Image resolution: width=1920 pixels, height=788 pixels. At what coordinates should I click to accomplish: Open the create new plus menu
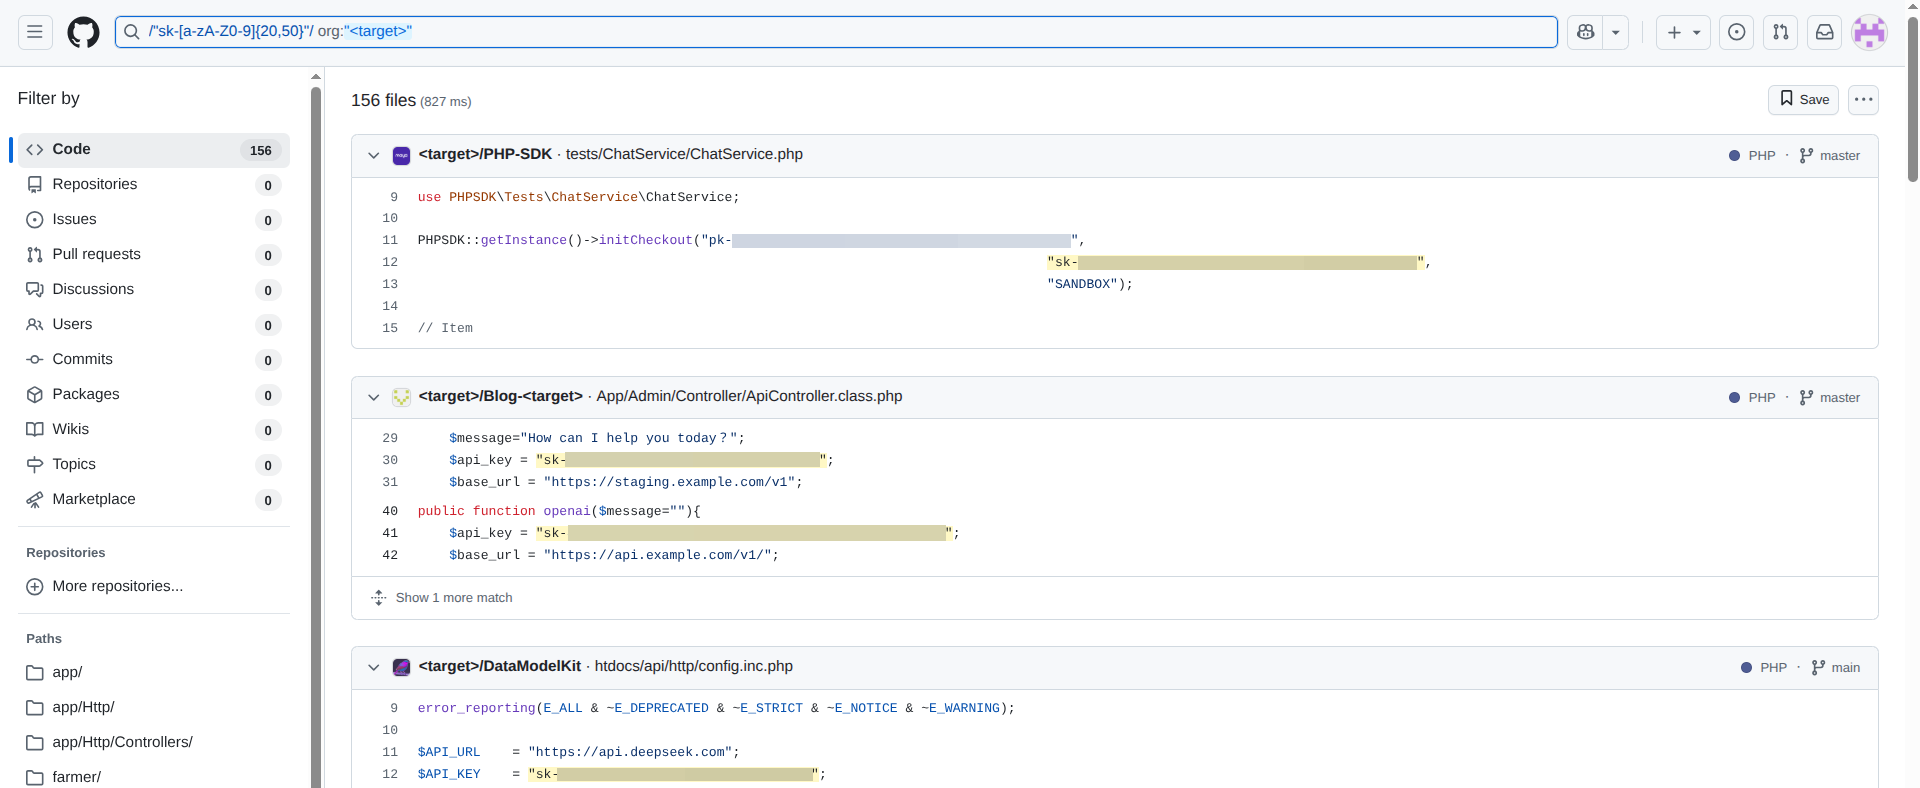1683,32
